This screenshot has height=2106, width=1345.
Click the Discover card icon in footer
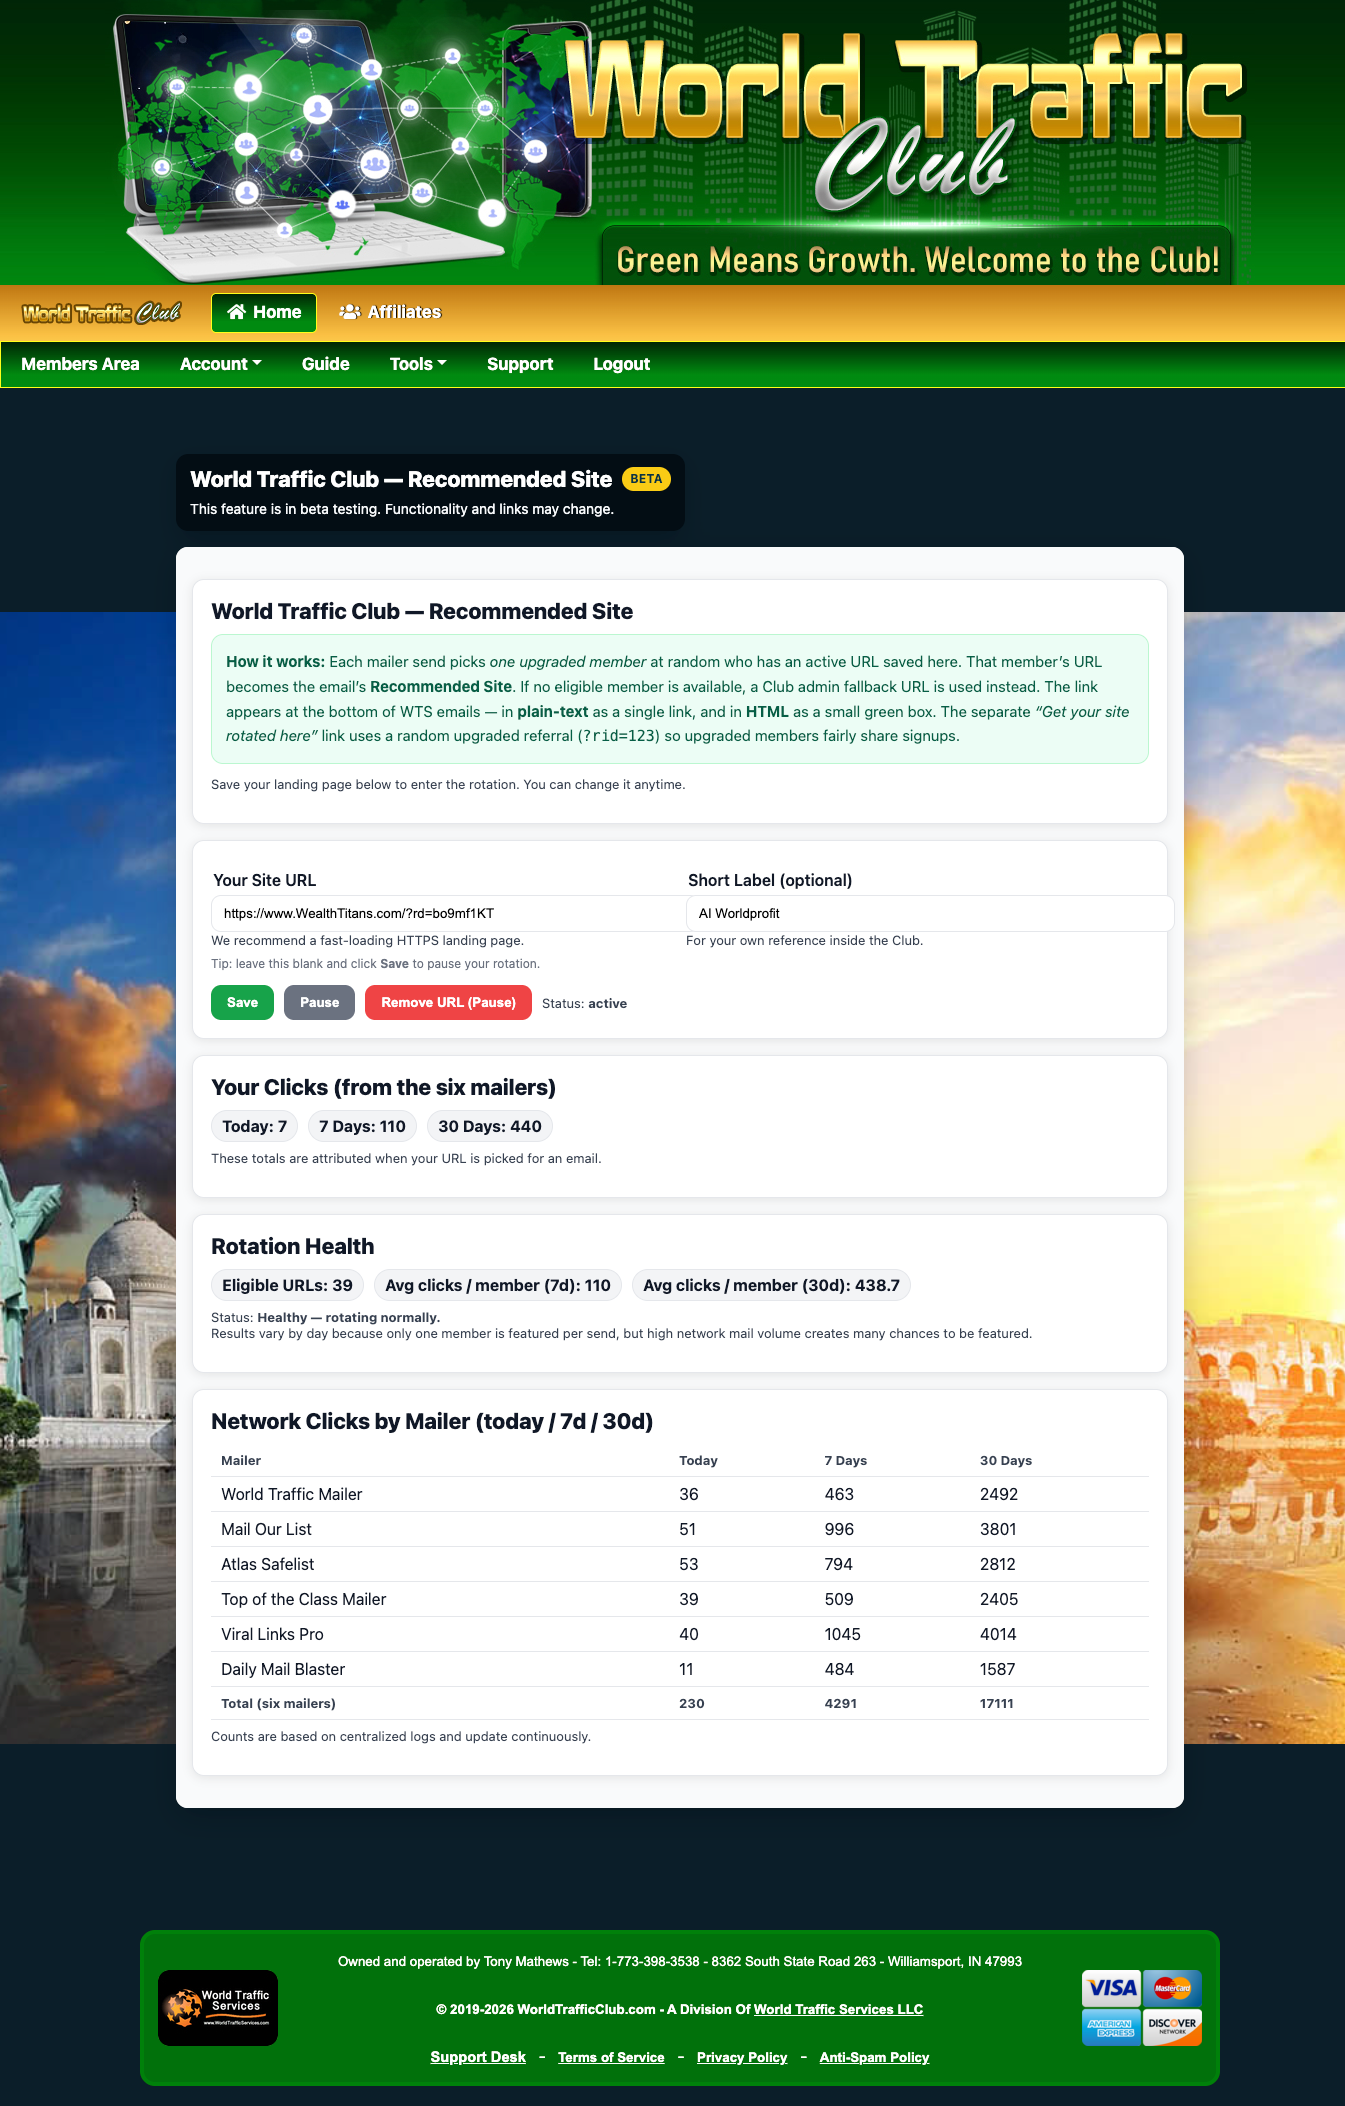click(1172, 2027)
